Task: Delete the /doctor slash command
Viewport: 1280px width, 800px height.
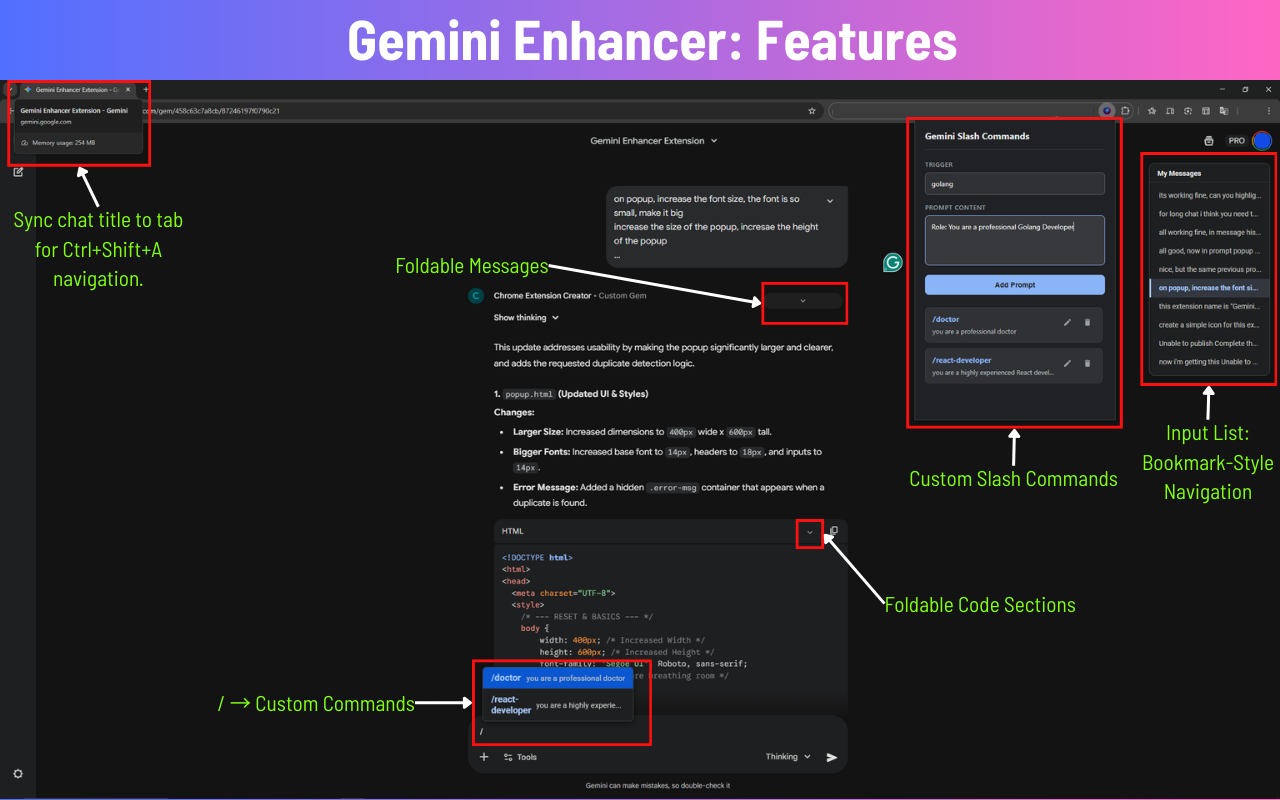Action: [1088, 322]
